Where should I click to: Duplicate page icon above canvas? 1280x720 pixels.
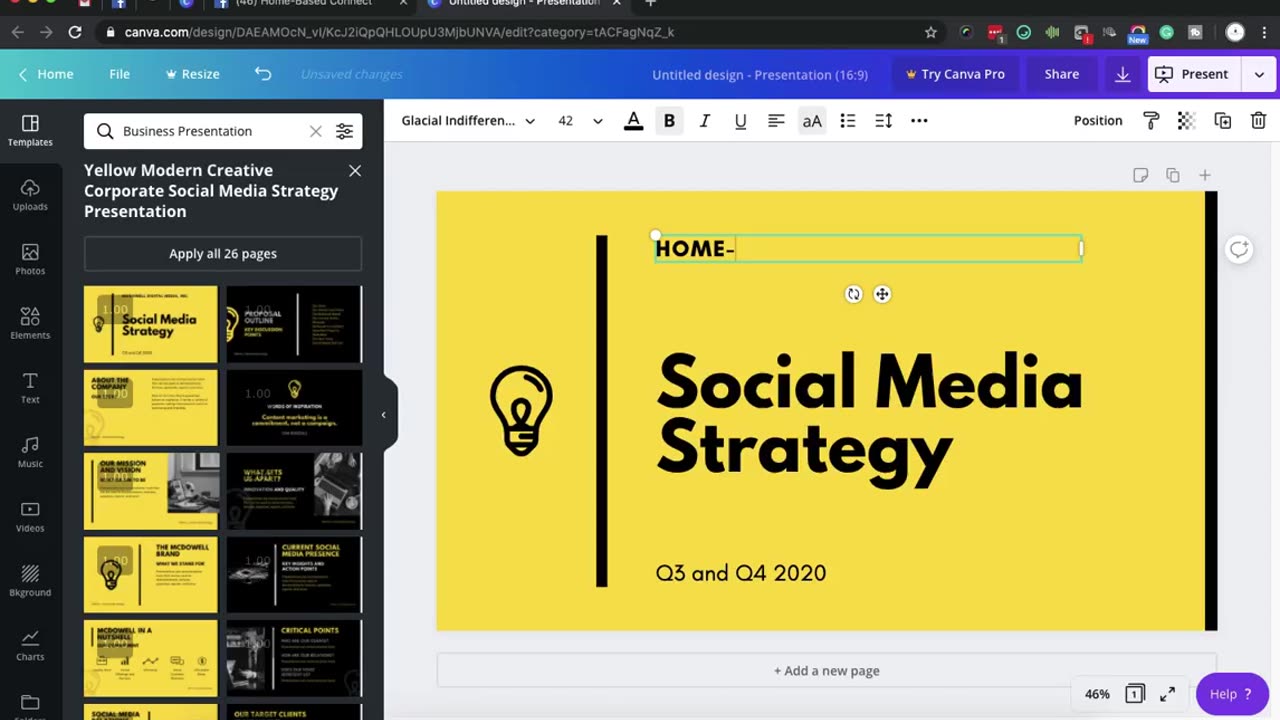1173,175
